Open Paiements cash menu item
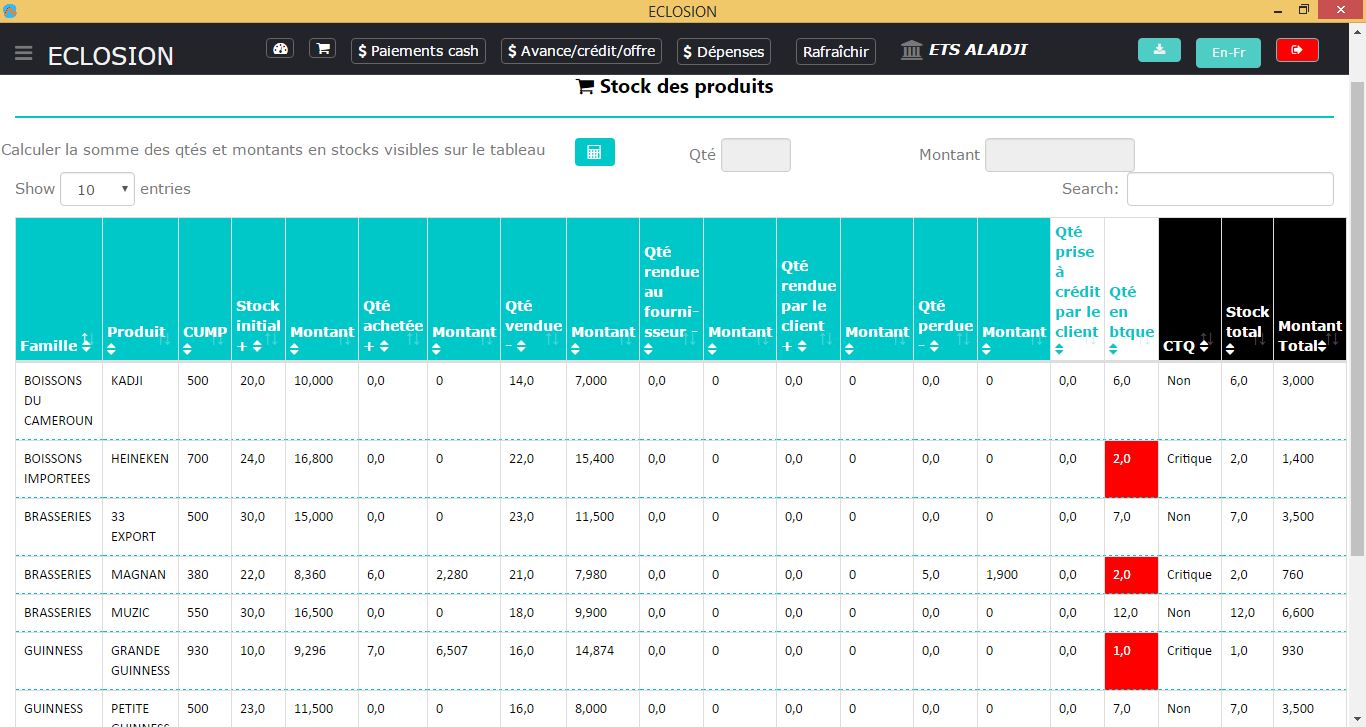 click(418, 51)
